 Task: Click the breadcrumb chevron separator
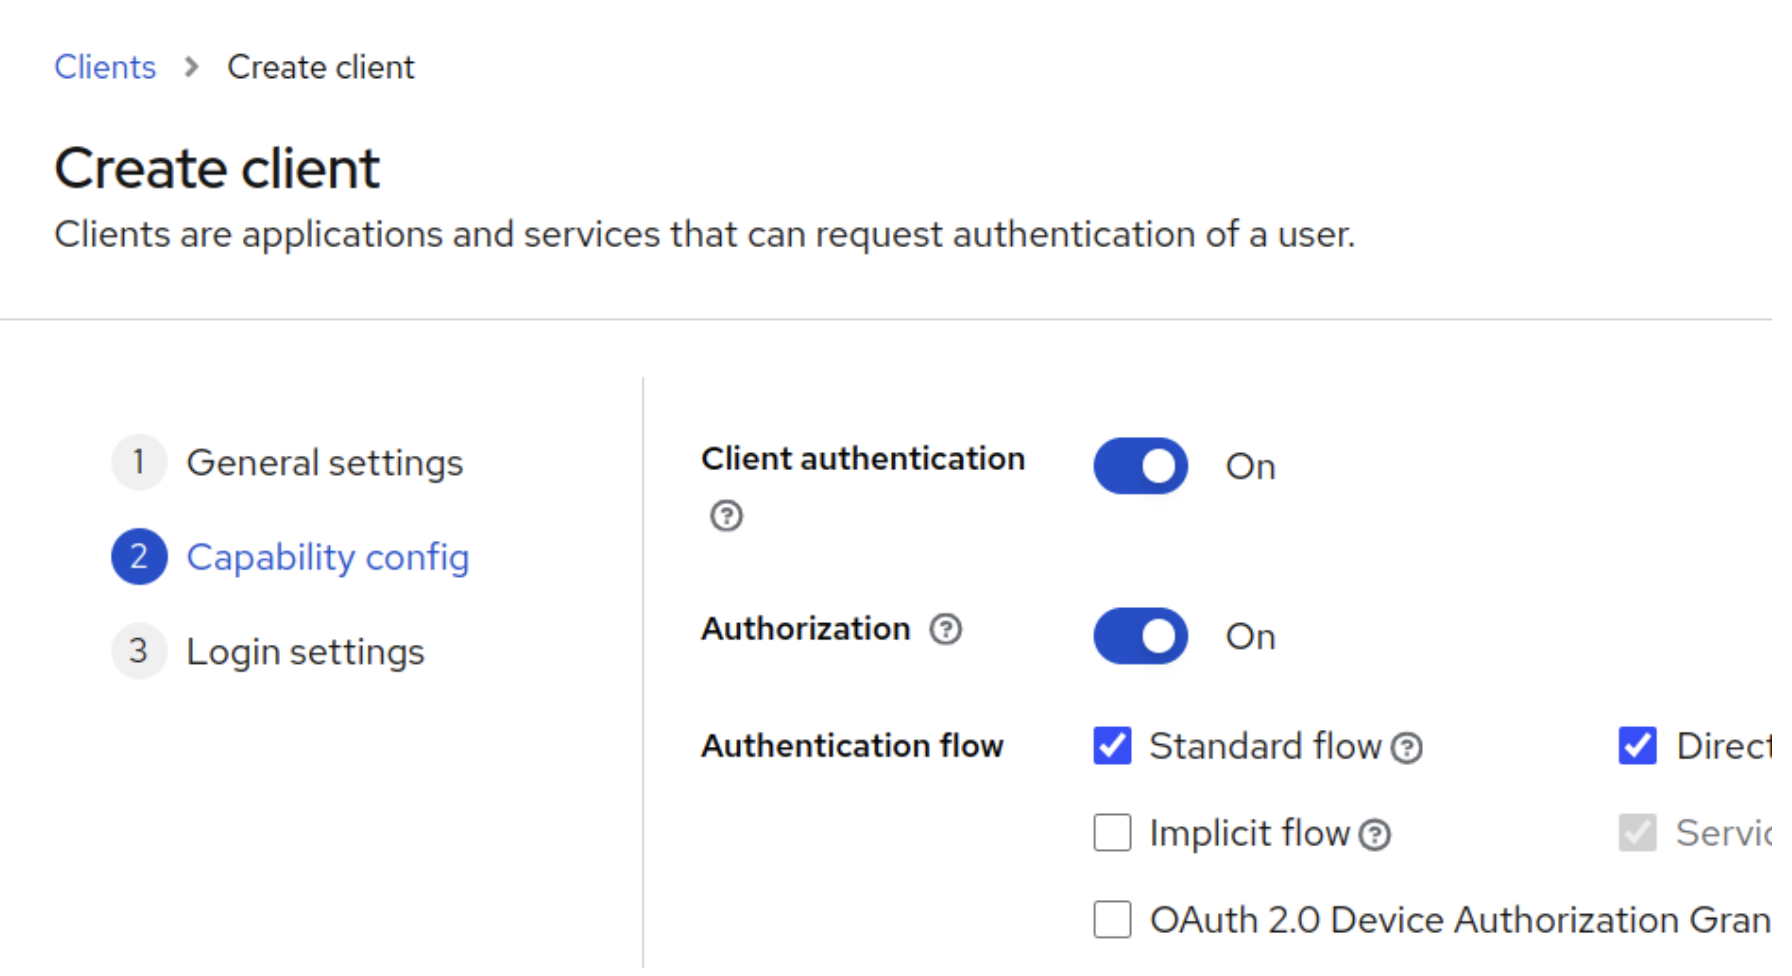192,67
